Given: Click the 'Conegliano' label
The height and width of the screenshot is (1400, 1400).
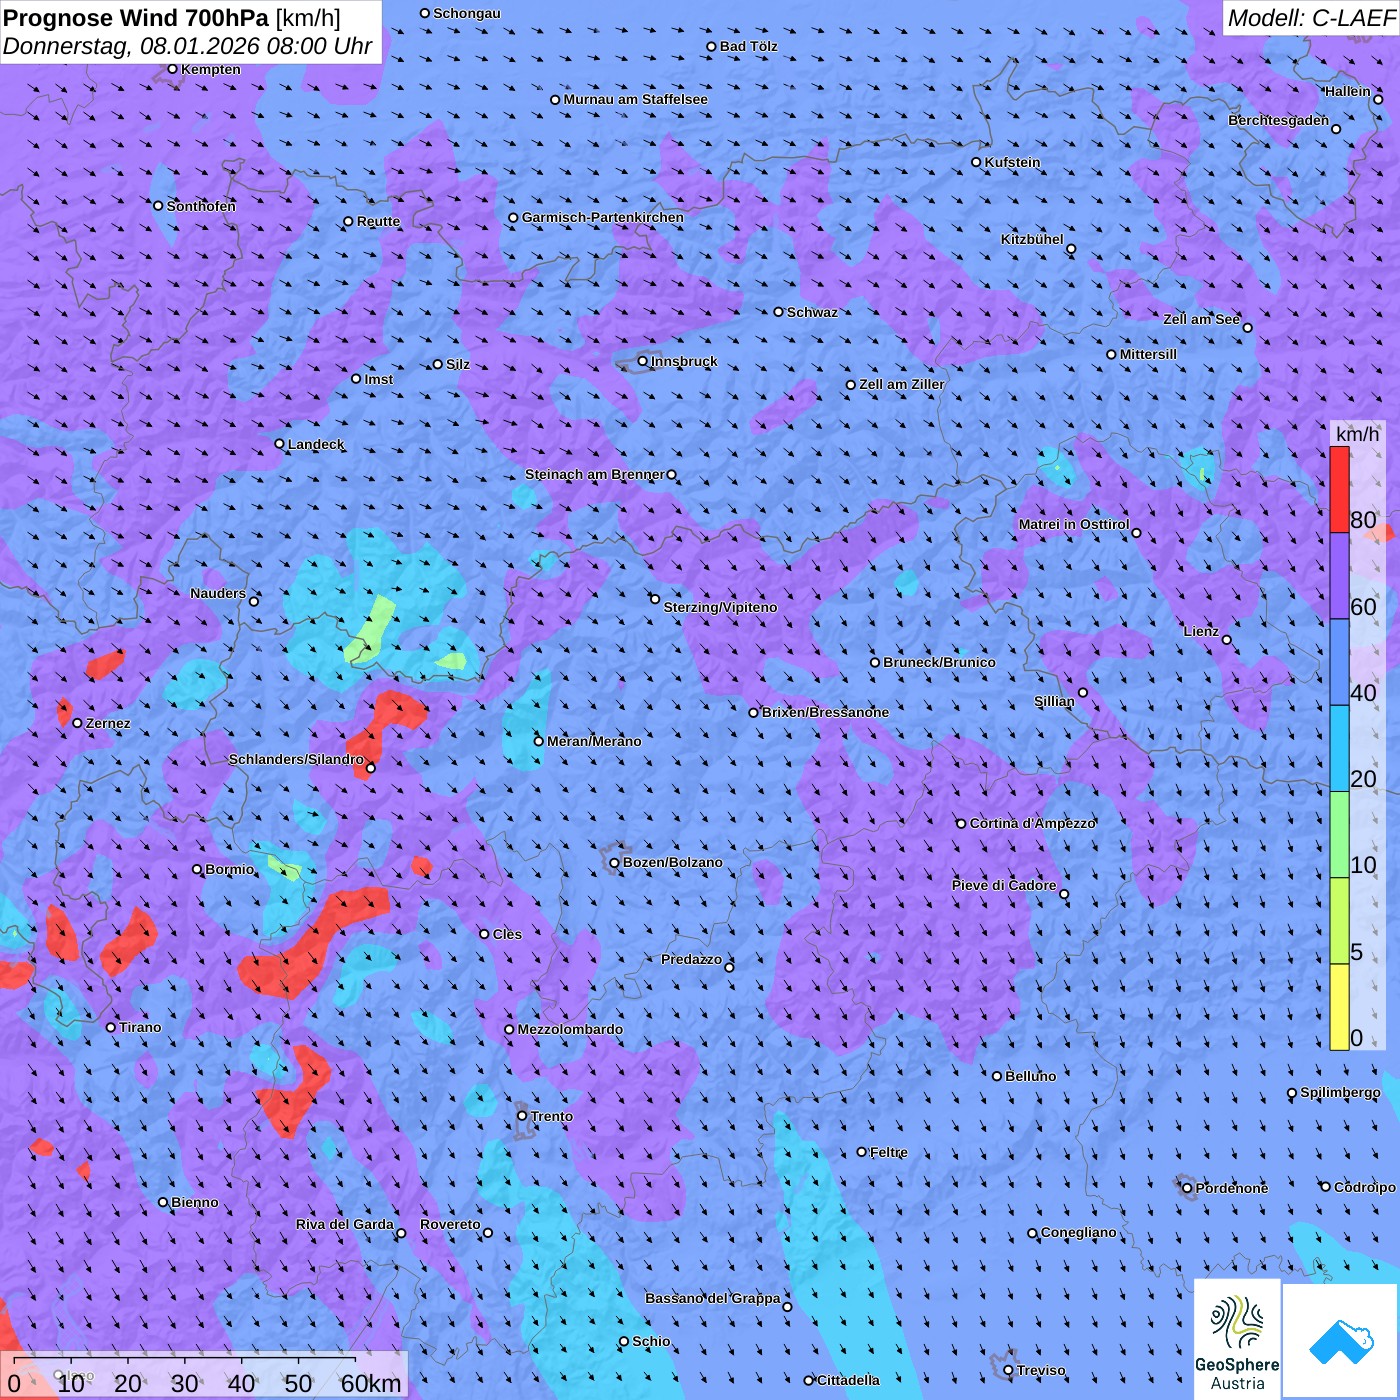Looking at the screenshot, I should click(1079, 1232).
